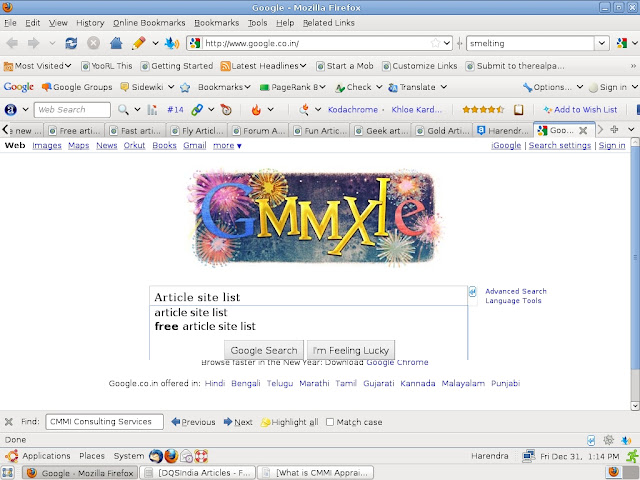Click the Thunderbird mail panel launcher
The width and height of the screenshot is (640, 480).
click(156, 456)
